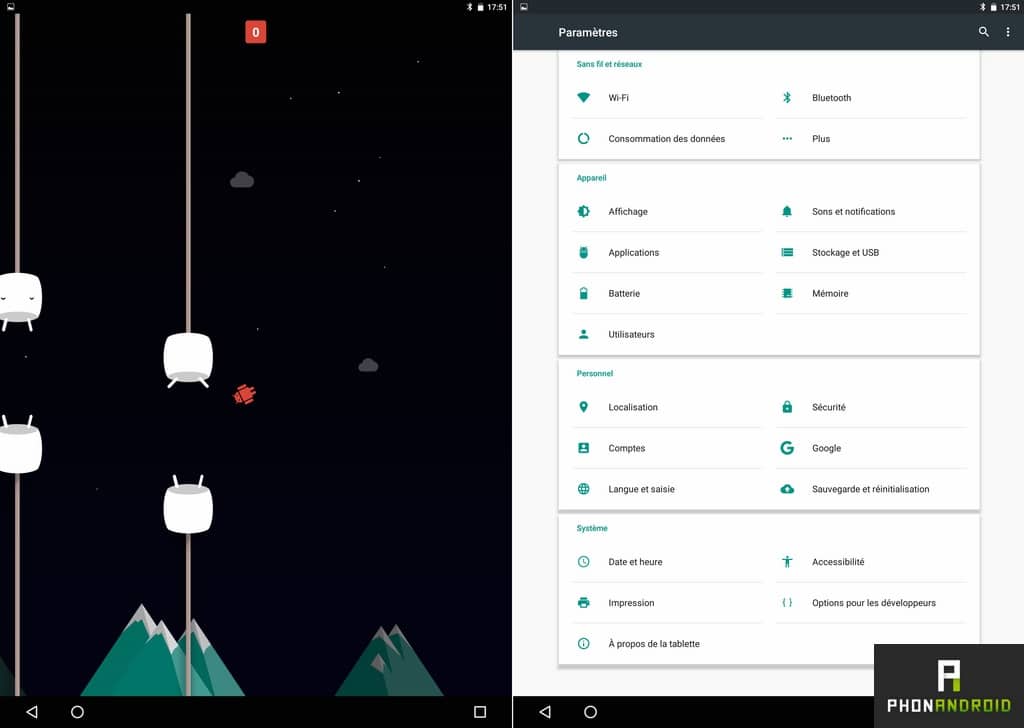Open Options pour les développeurs
This screenshot has width=1024, height=728.
(871, 603)
